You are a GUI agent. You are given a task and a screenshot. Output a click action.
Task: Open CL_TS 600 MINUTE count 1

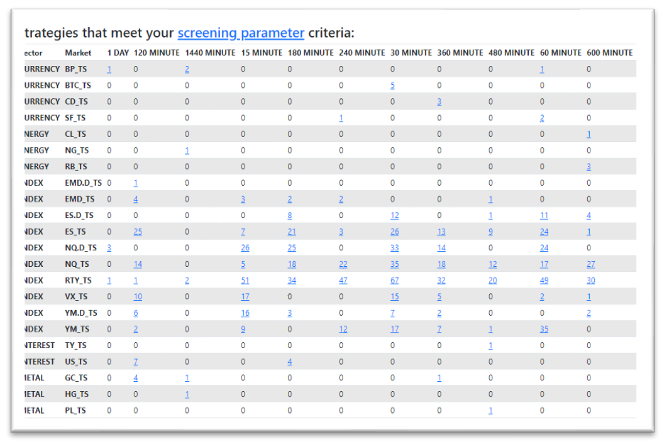click(x=589, y=134)
